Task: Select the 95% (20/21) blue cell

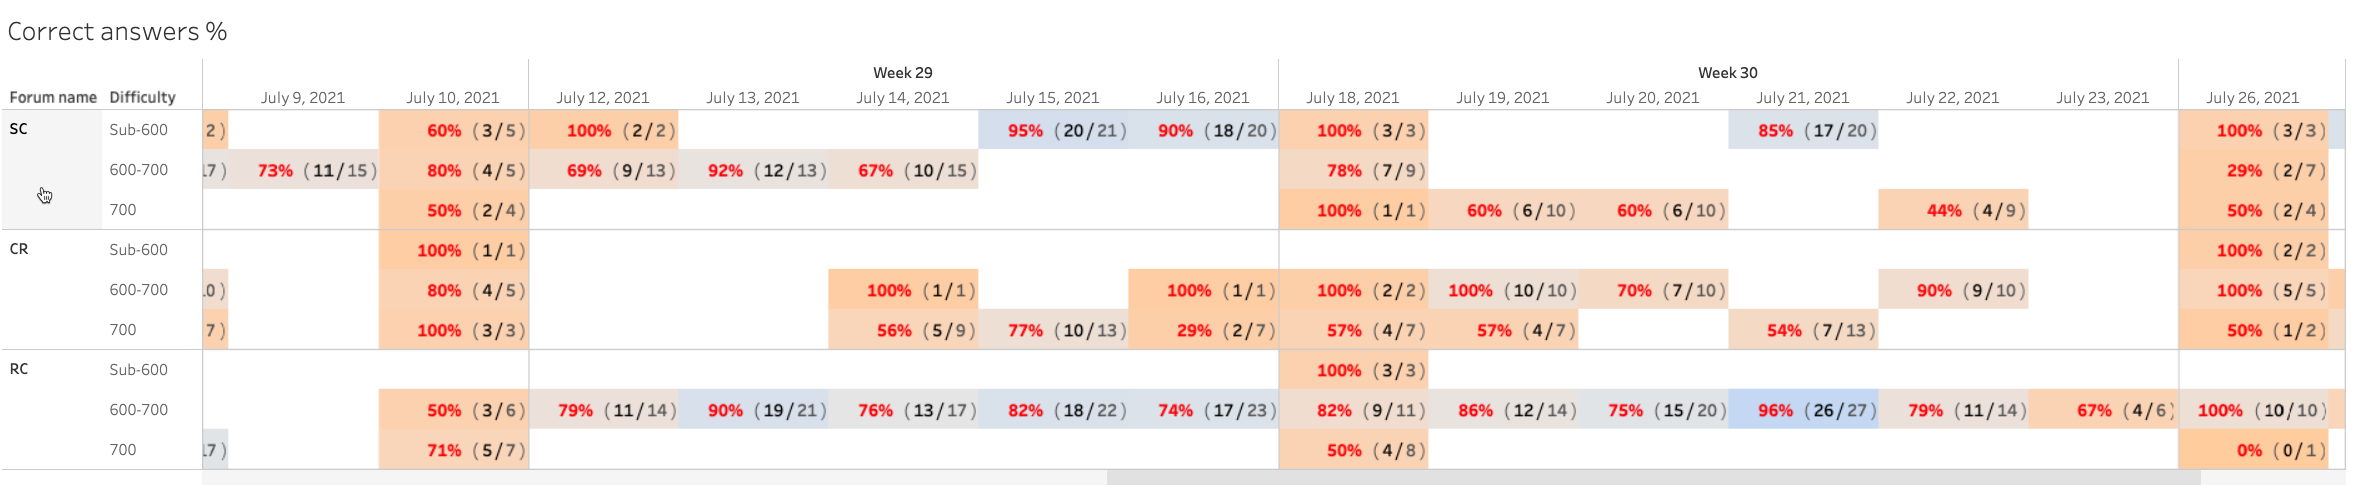Action: point(1053,130)
